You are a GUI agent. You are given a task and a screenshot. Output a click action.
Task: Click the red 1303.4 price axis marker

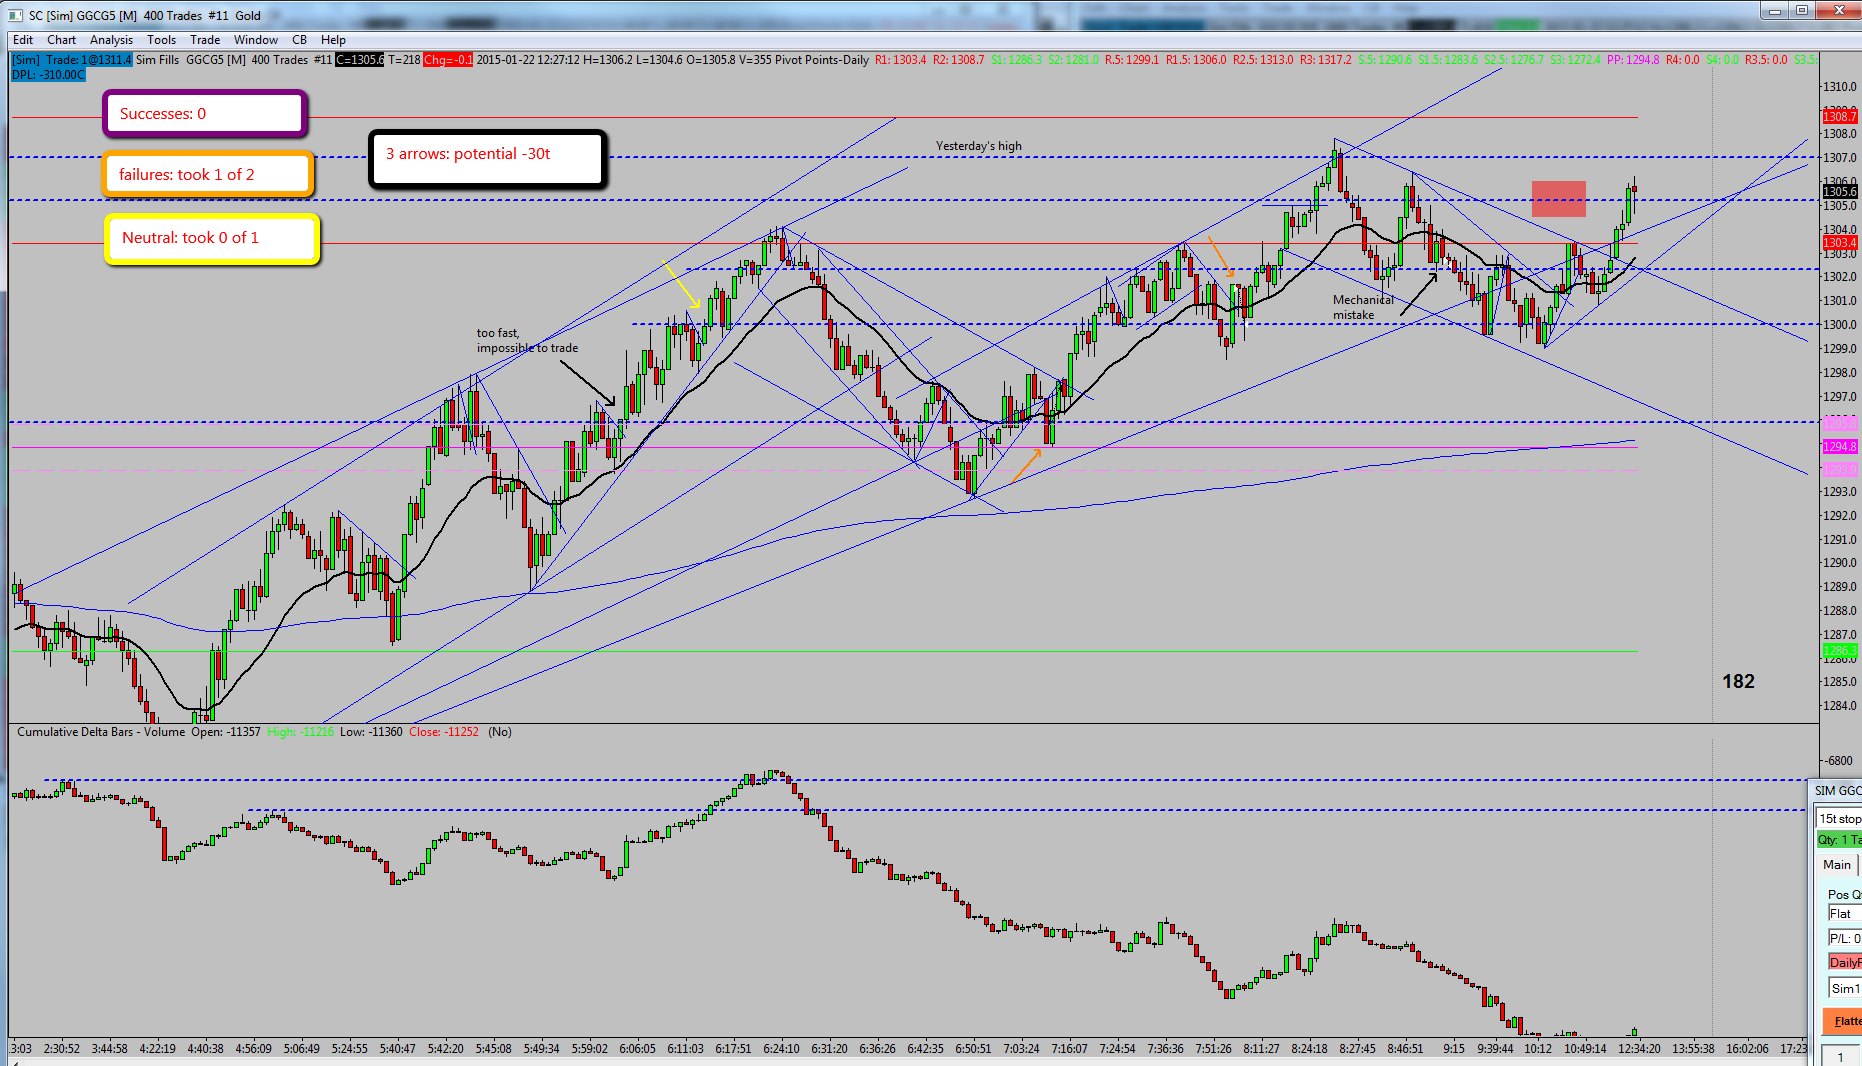(x=1840, y=243)
